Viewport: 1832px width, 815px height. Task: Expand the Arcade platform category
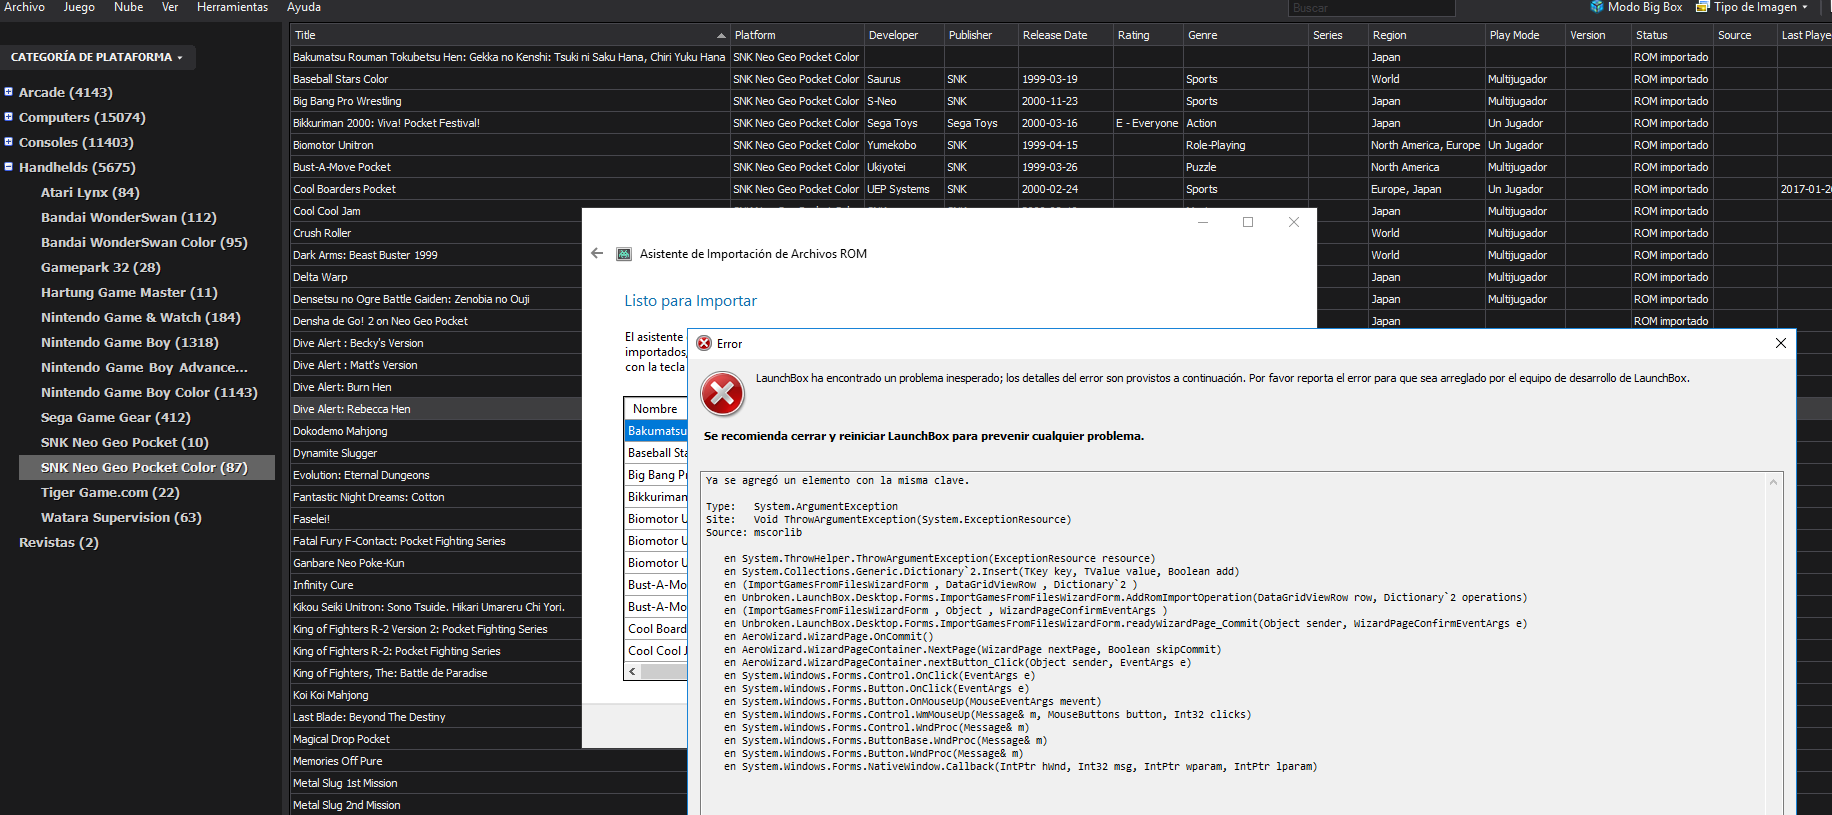click(8, 92)
